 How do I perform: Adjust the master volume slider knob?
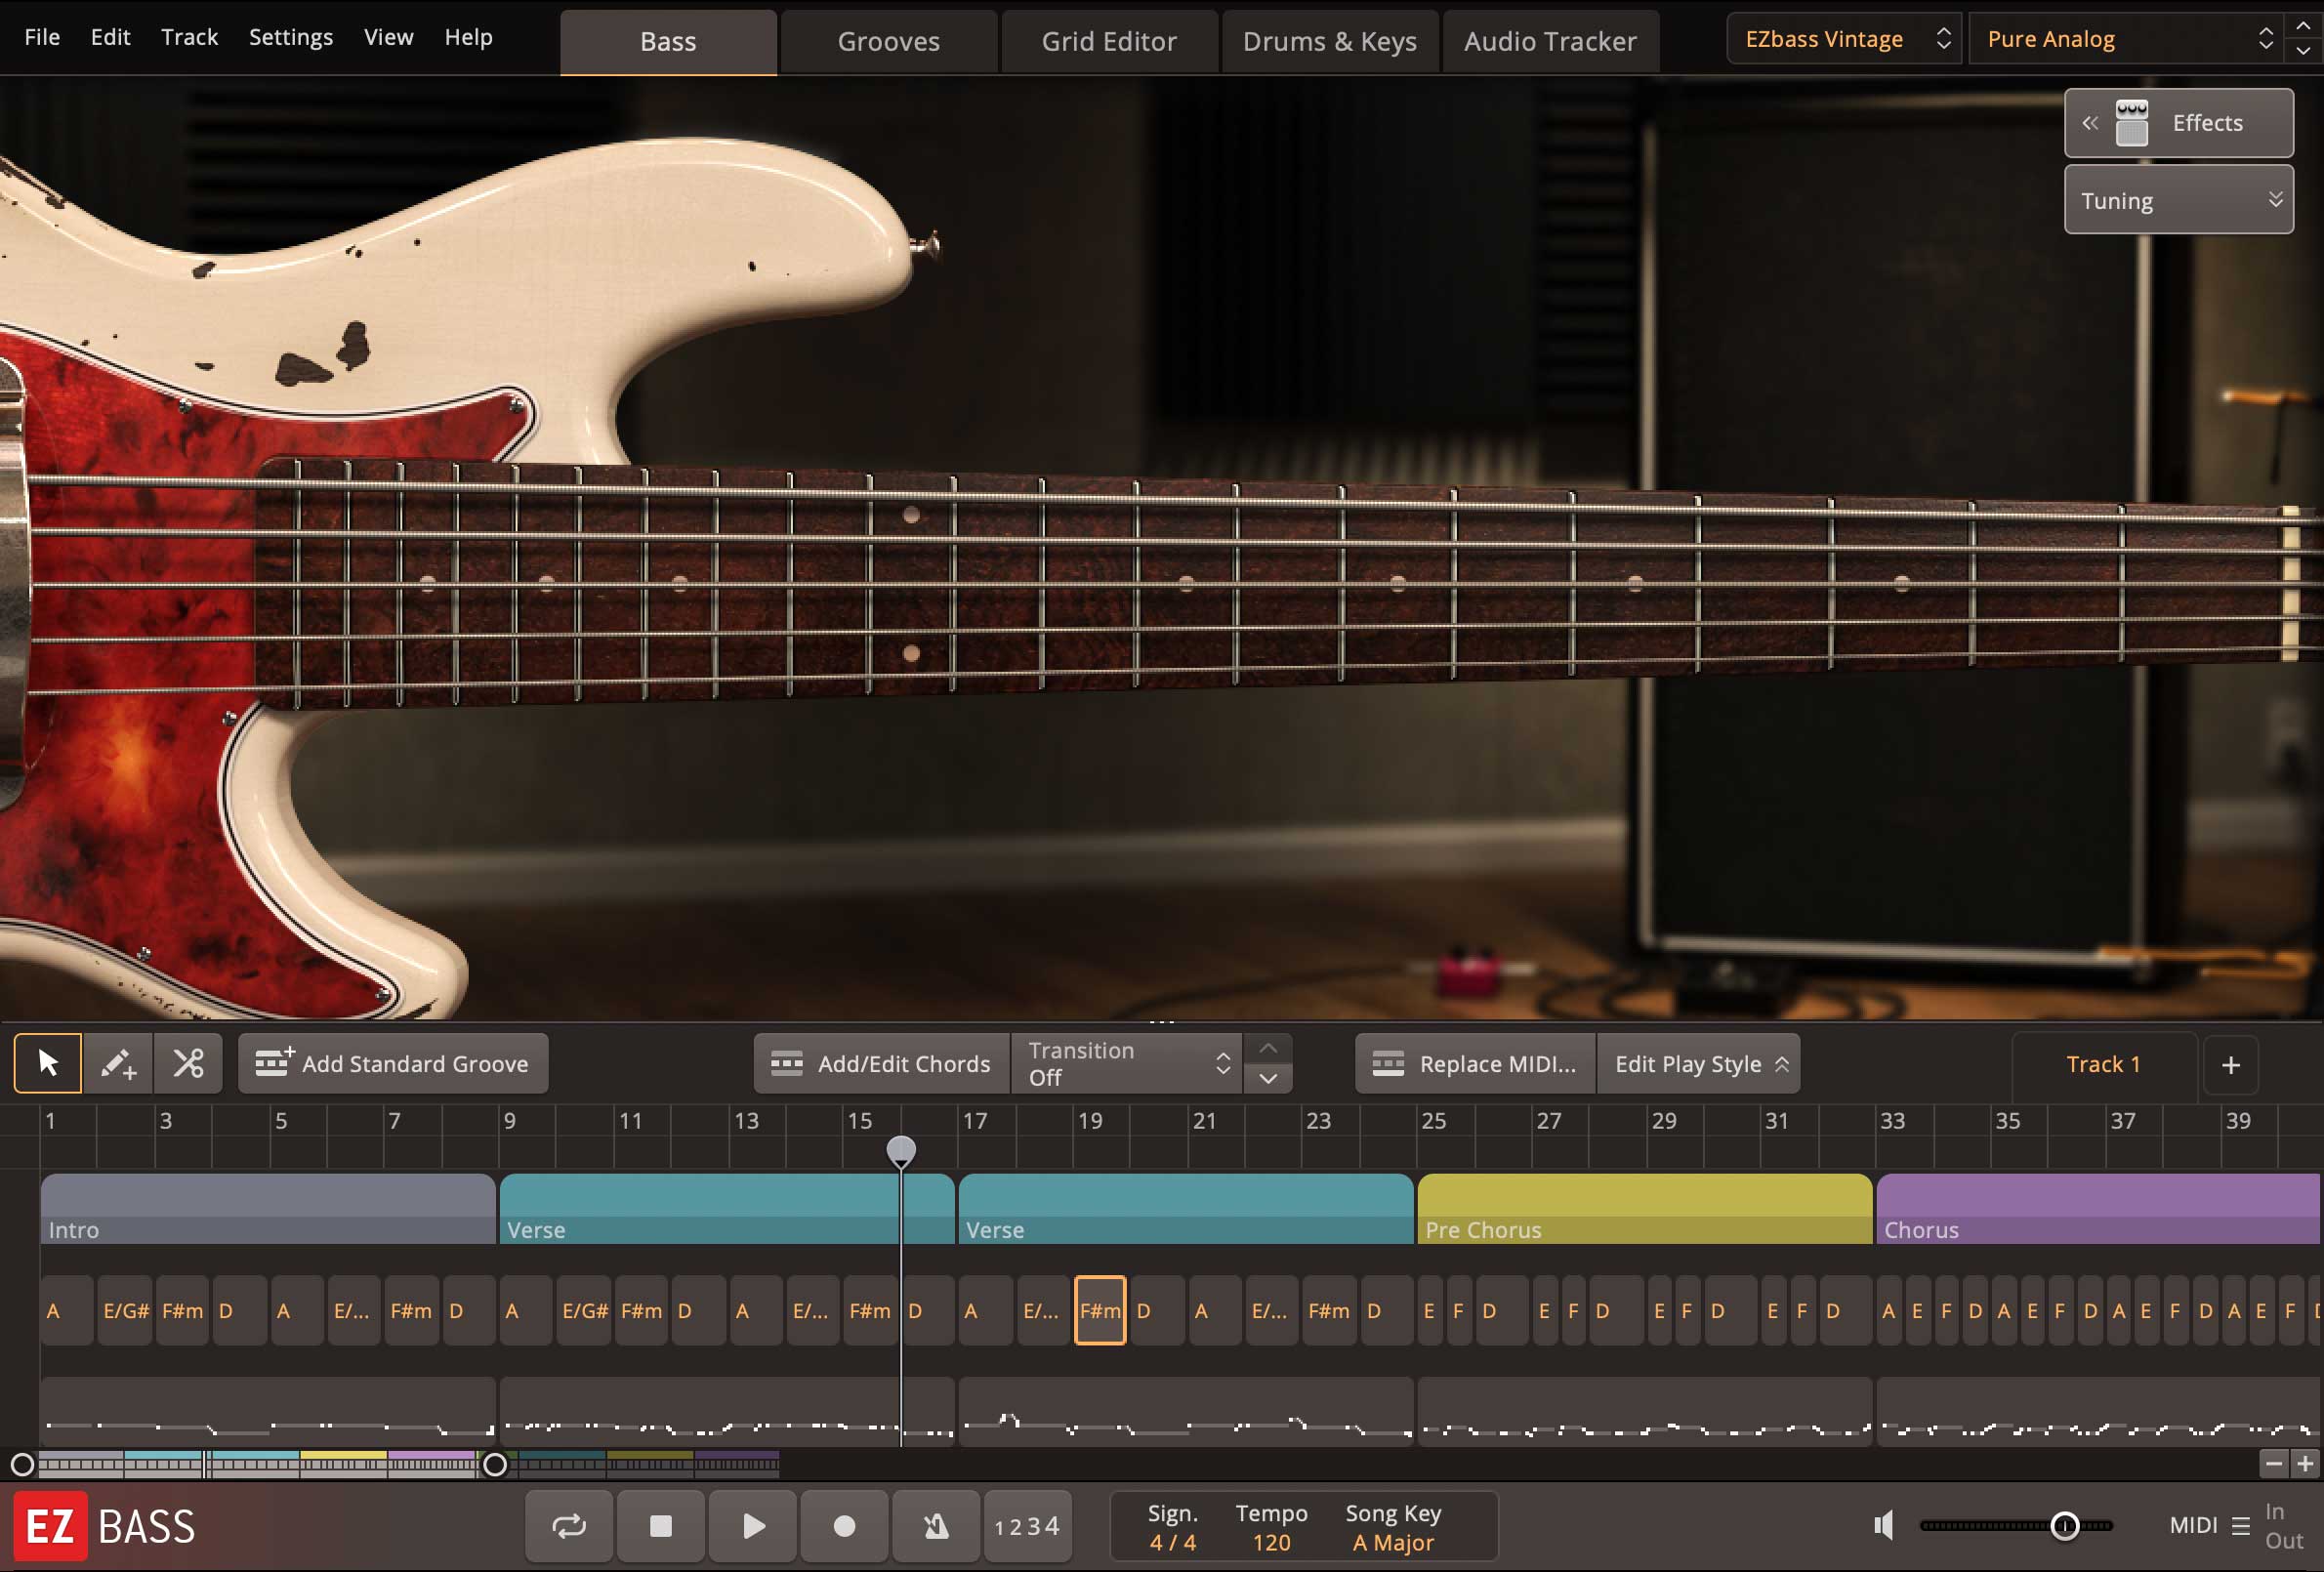tap(2065, 1526)
